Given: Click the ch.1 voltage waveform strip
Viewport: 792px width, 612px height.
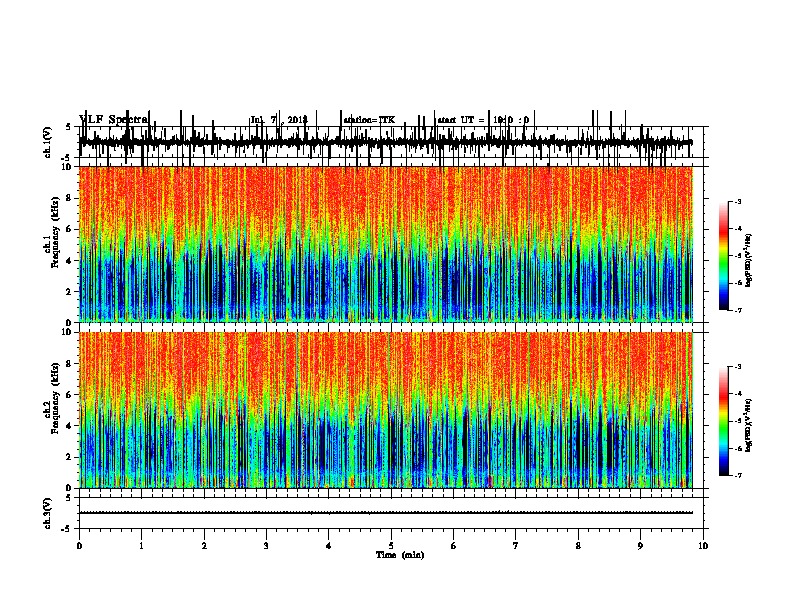Looking at the screenshot, I should point(386,142).
